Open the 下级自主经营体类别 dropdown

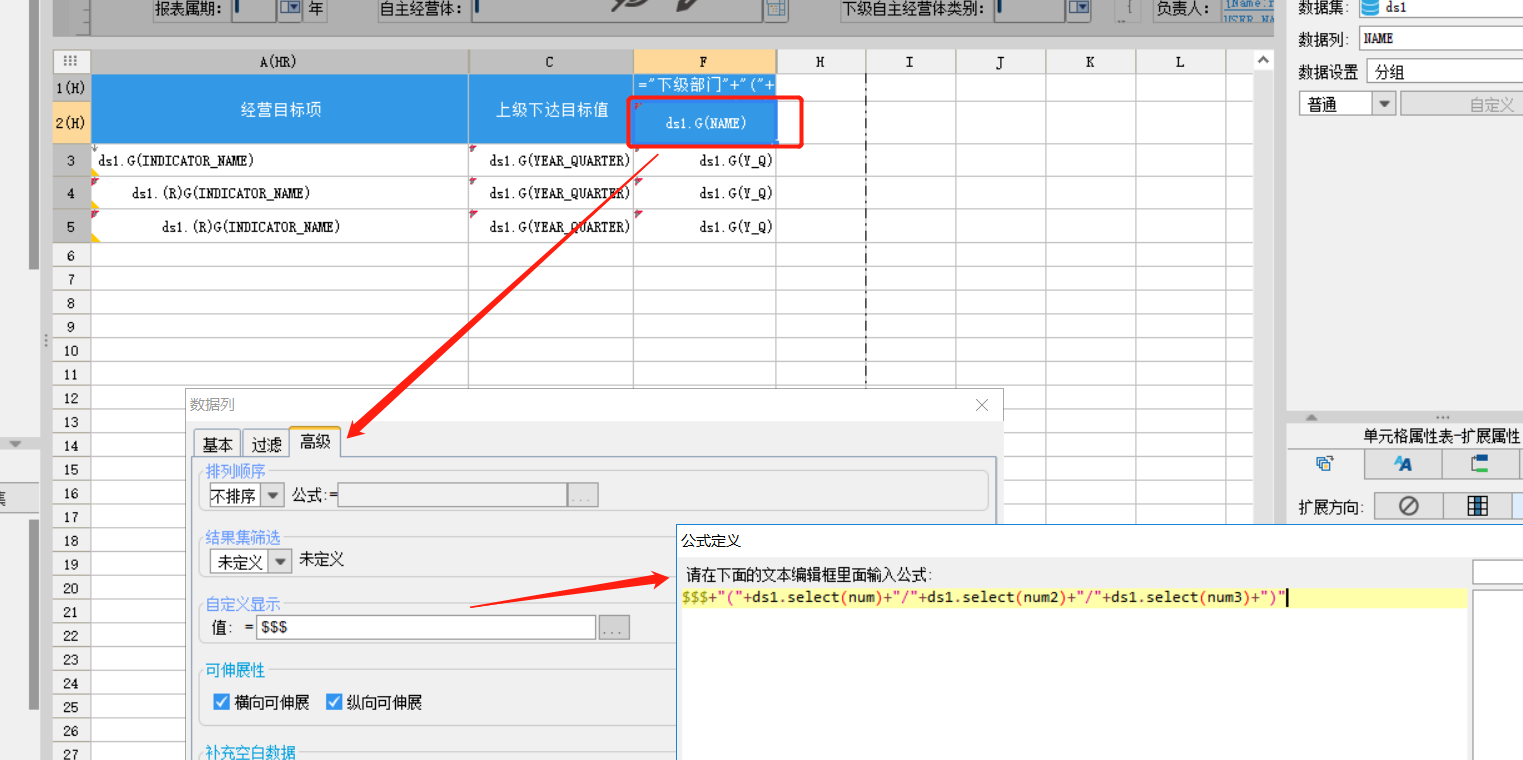[1079, 9]
